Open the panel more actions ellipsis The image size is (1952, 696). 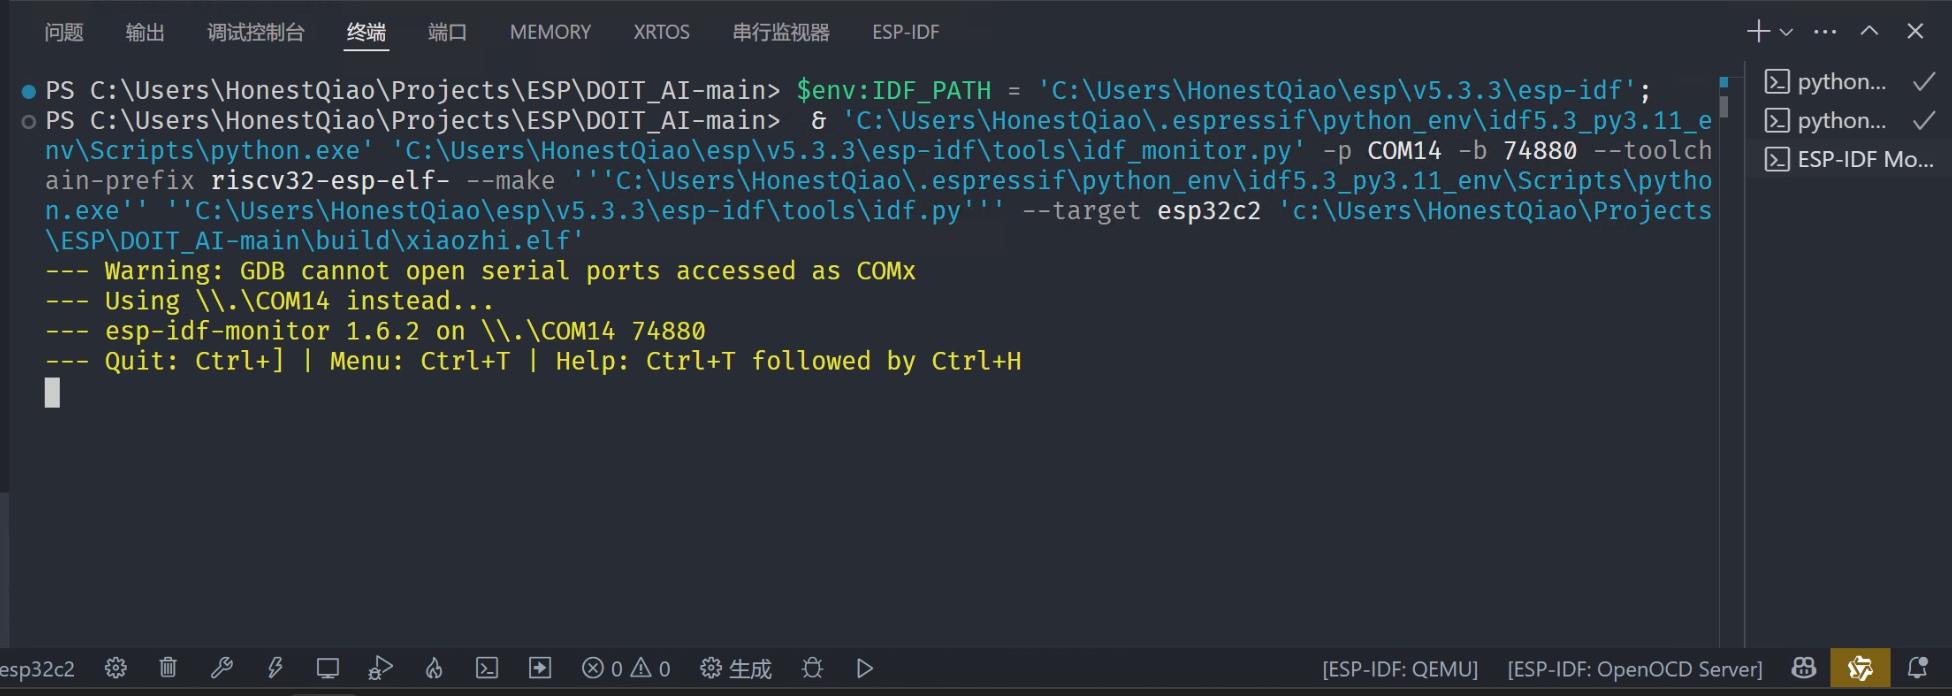(1825, 32)
